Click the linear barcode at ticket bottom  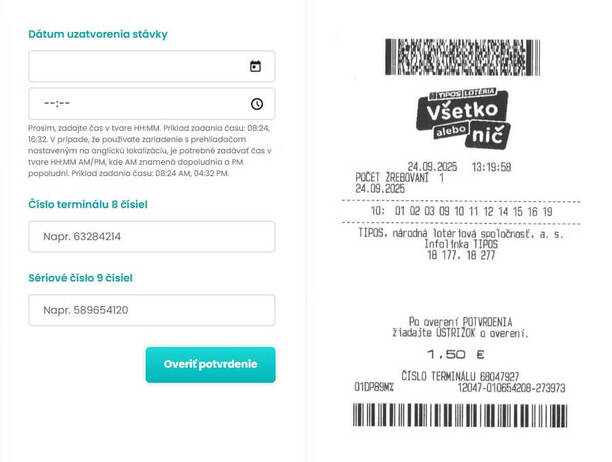(460, 415)
